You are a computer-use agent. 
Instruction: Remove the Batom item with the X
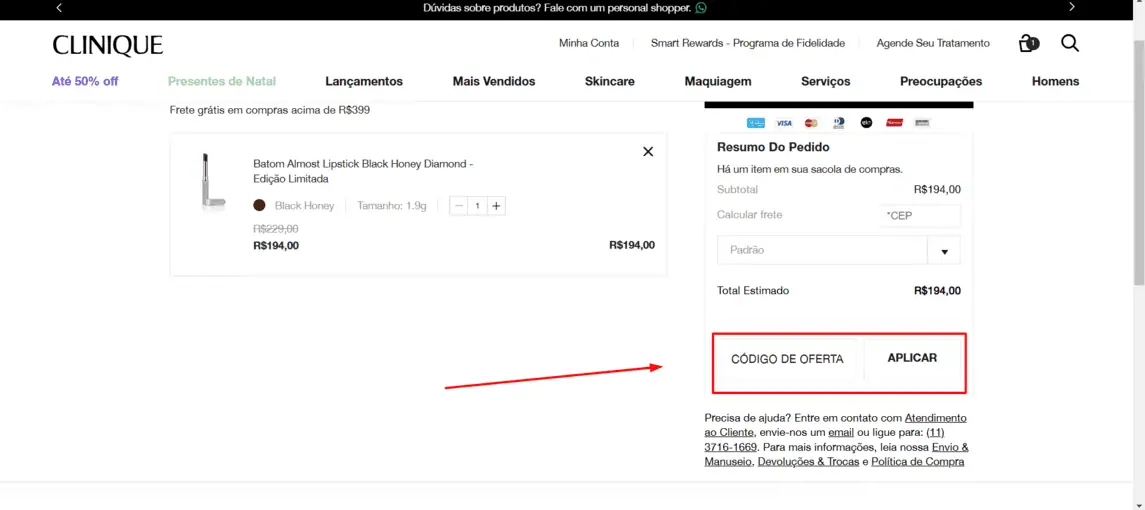pyautogui.click(x=648, y=151)
